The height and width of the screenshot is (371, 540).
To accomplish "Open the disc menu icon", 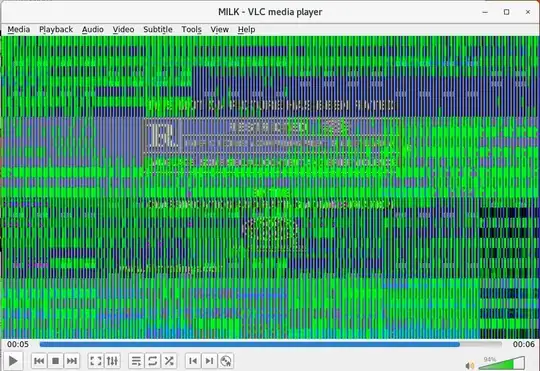I will [226, 361].
